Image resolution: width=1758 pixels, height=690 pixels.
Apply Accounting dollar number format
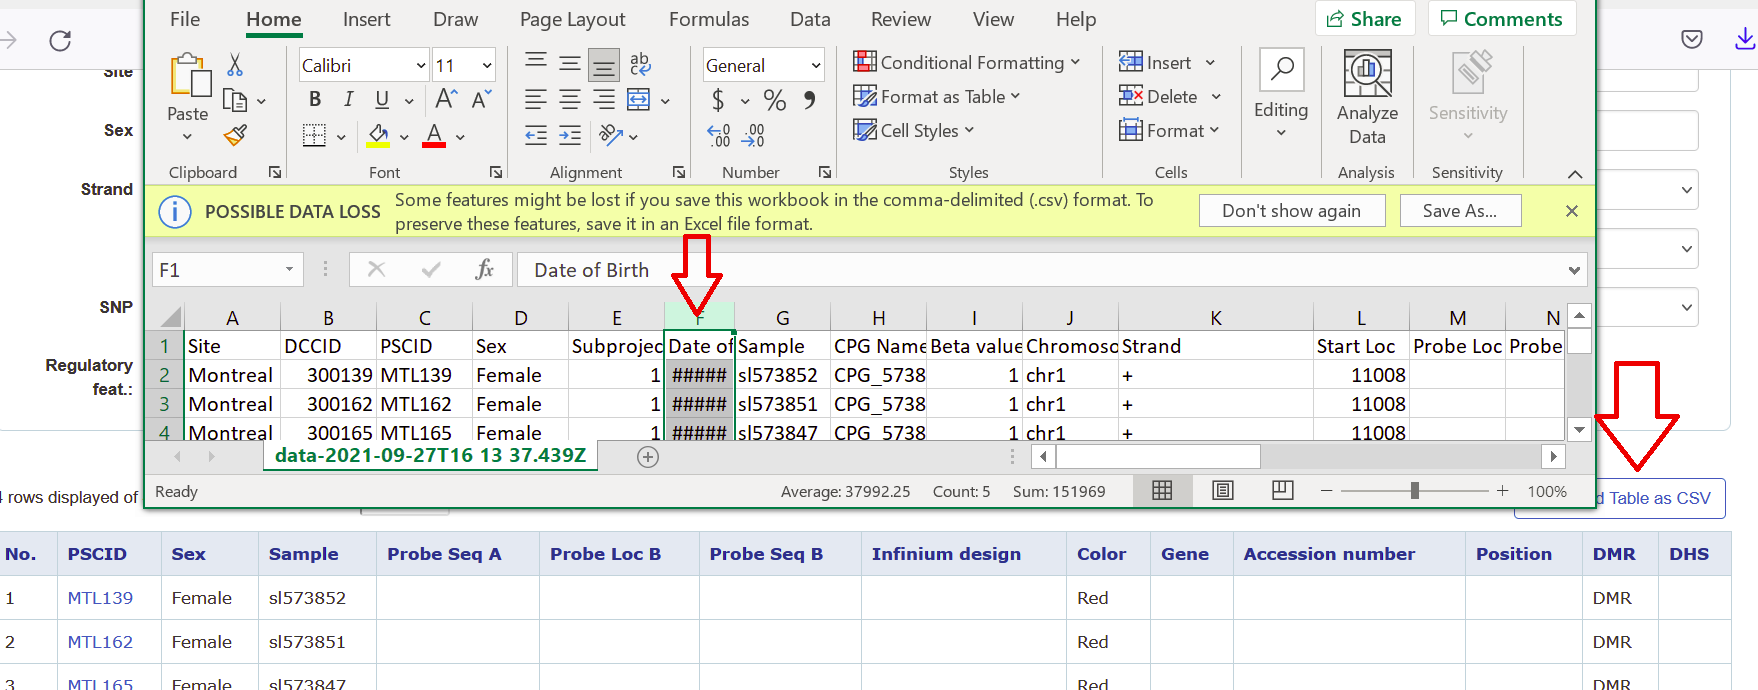[718, 100]
